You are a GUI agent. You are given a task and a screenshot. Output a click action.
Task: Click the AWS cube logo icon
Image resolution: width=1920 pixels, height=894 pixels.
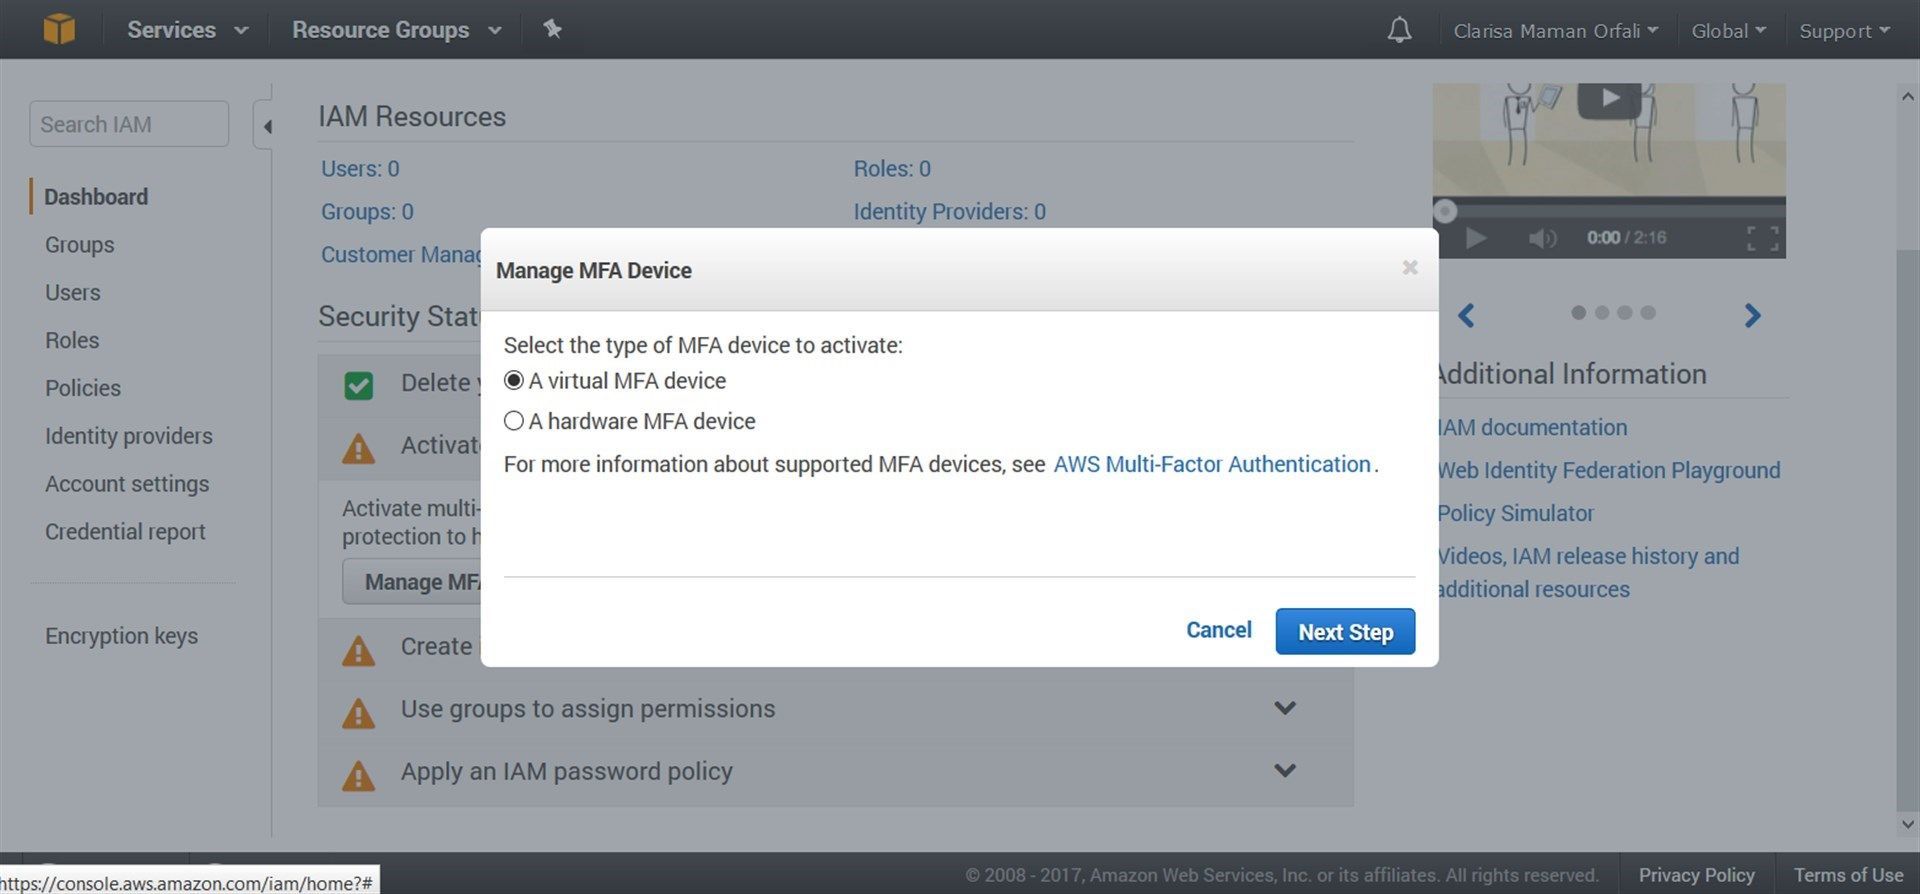coord(59,29)
